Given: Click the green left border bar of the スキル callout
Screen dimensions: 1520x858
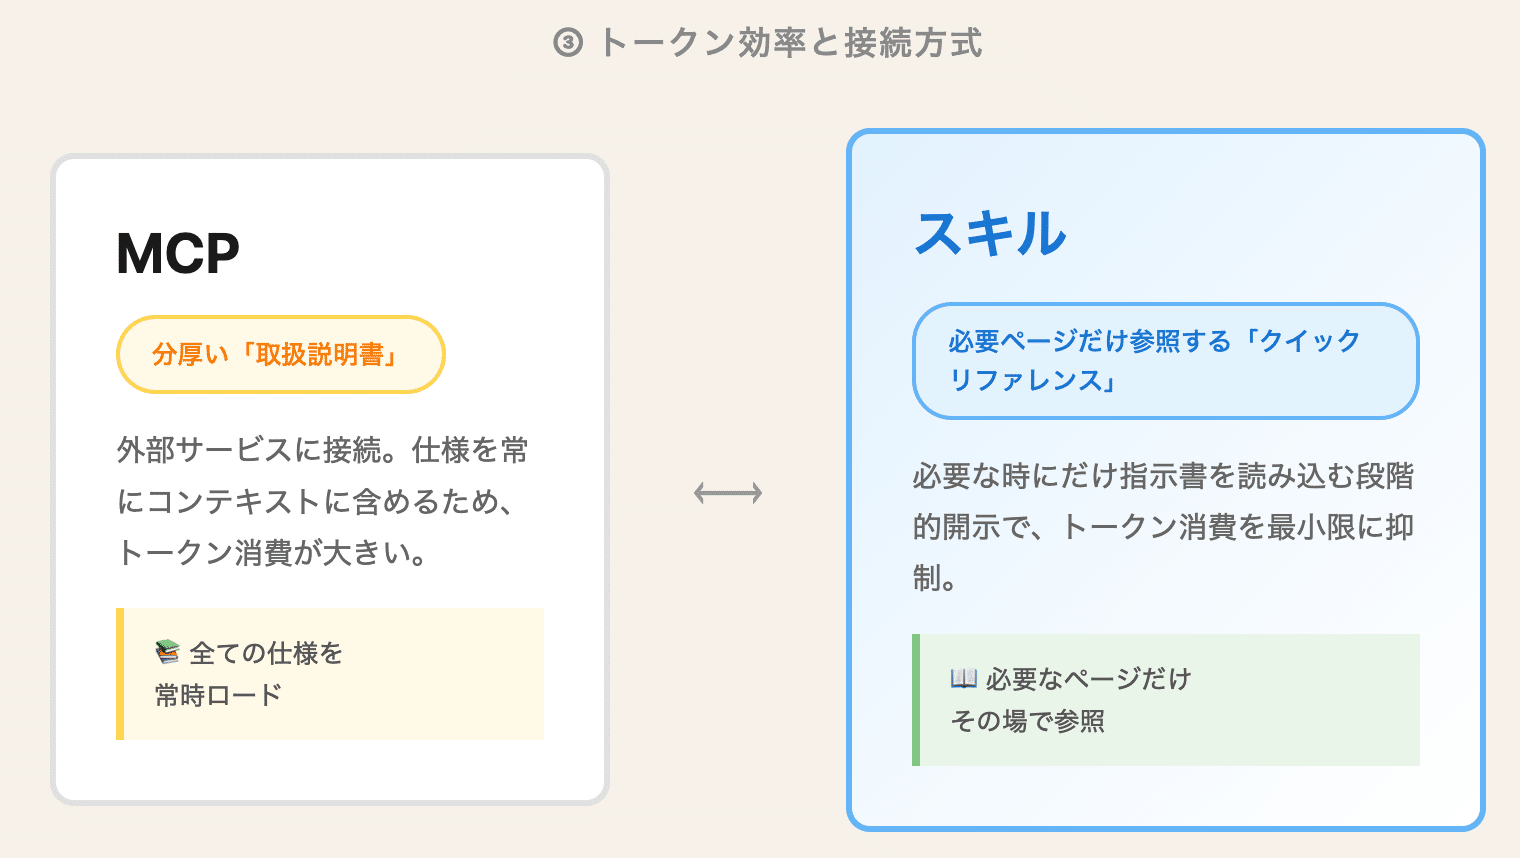Looking at the screenshot, I should click(x=916, y=700).
